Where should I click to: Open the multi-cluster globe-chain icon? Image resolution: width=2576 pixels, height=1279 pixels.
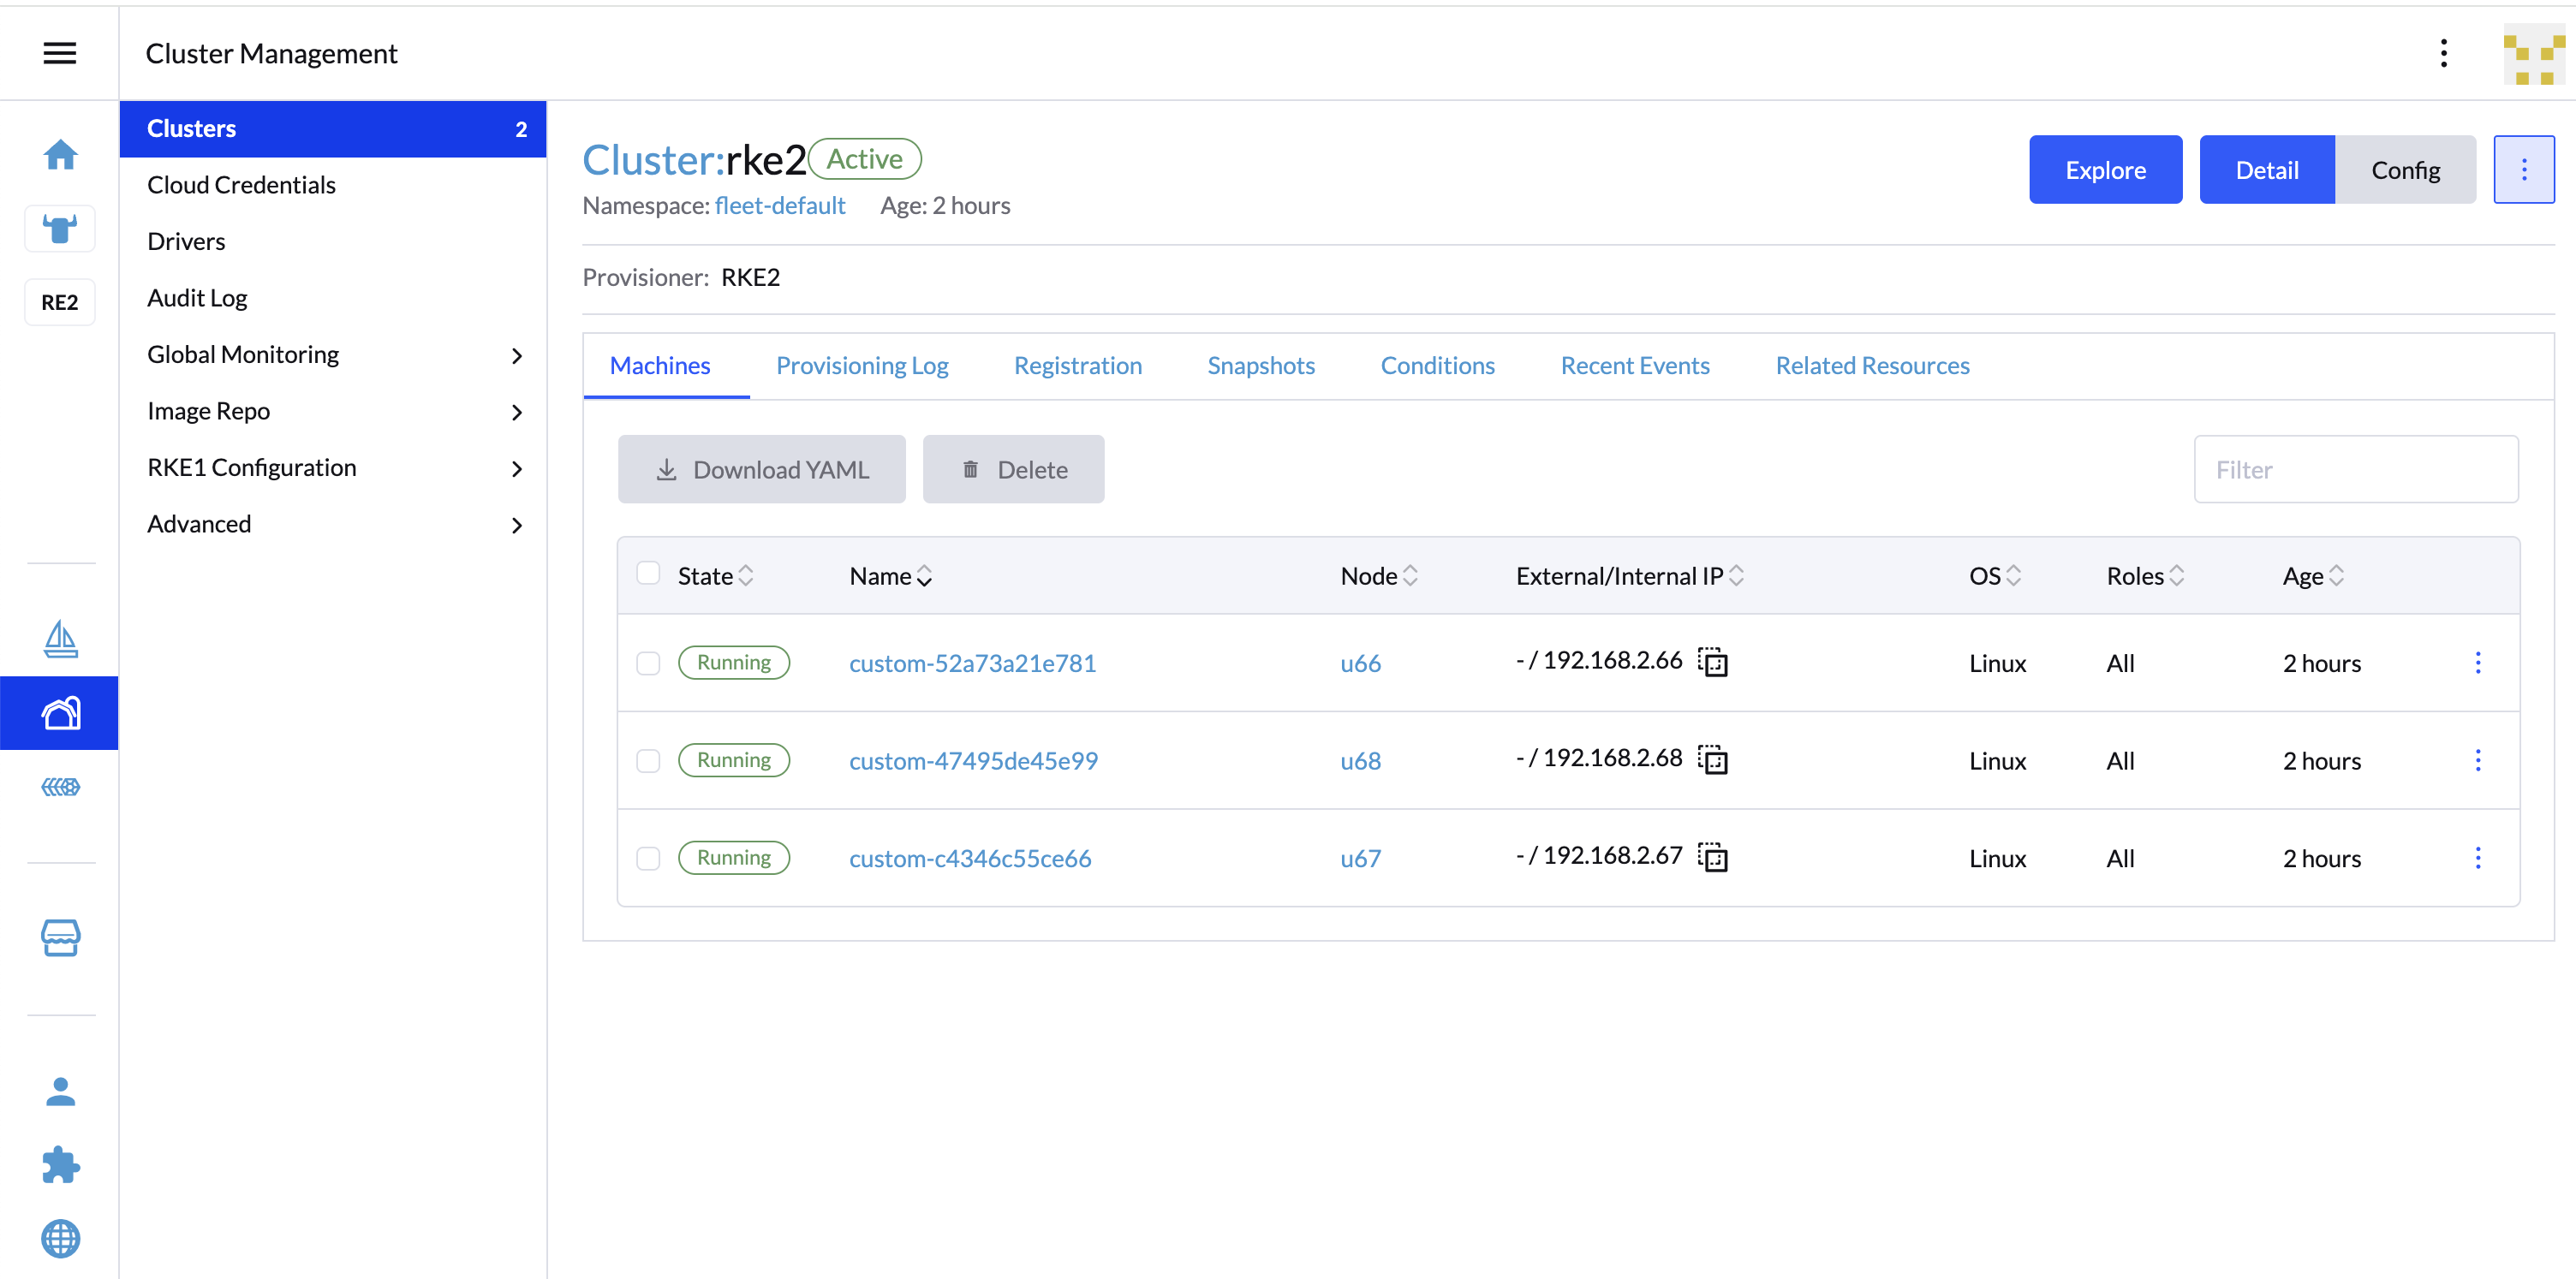pyautogui.click(x=60, y=787)
